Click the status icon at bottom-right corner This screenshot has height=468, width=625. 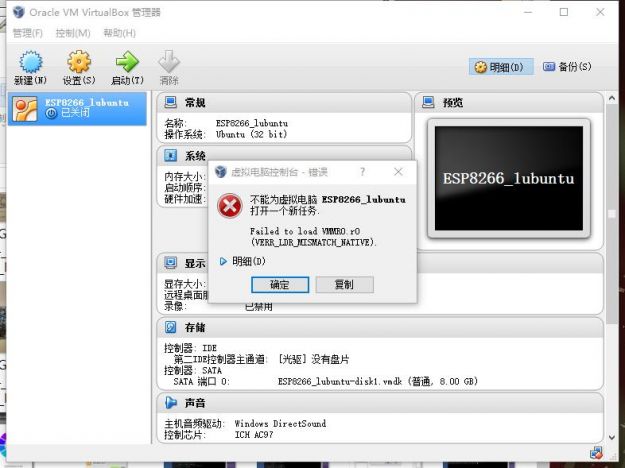(x=596, y=453)
